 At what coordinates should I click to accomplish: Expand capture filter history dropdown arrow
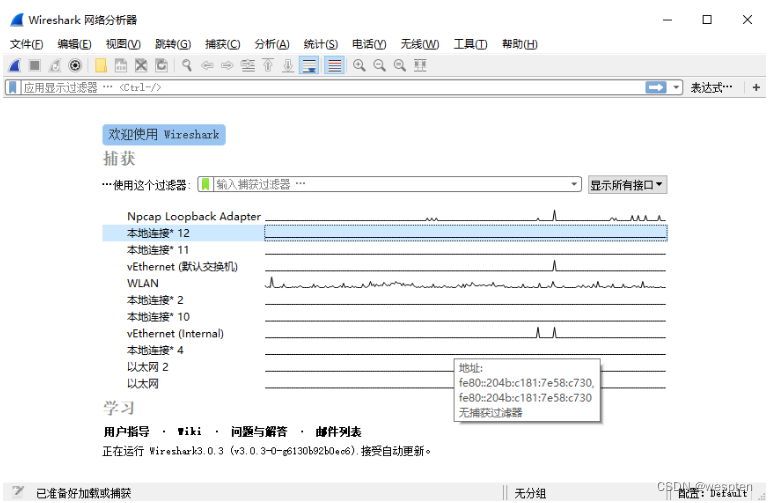point(574,184)
